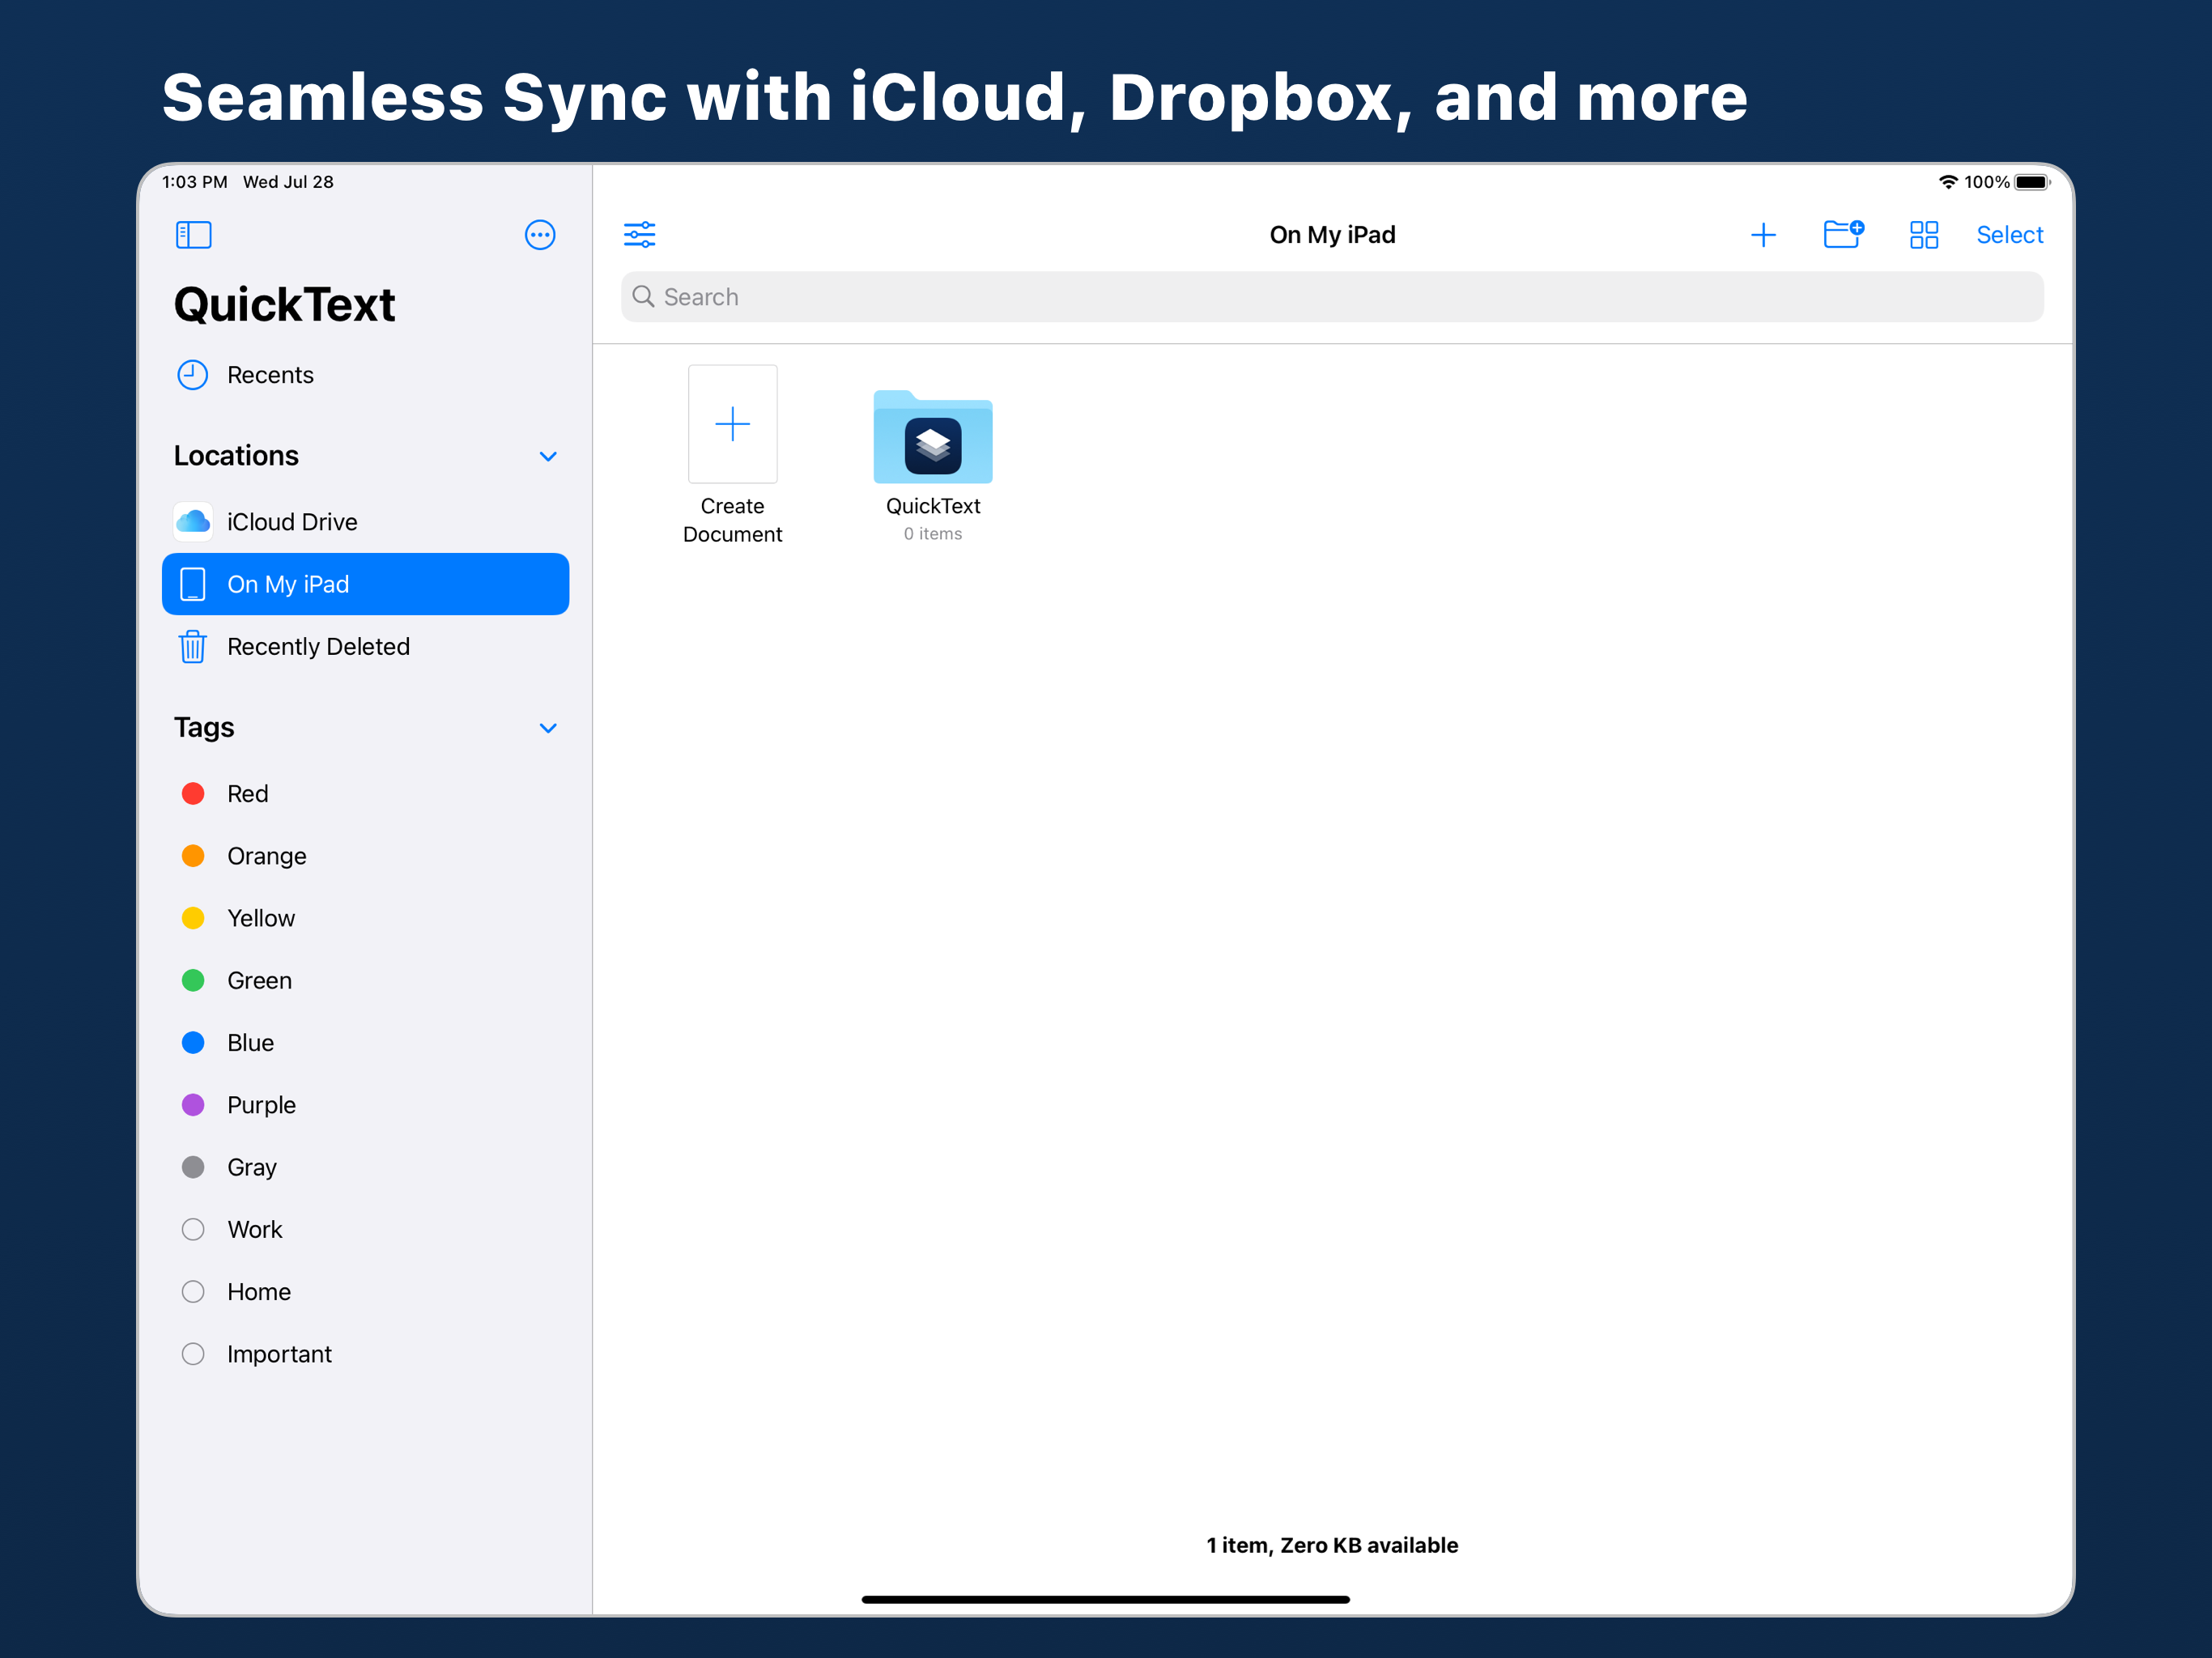Toggle the sidebar panel icon

pyautogui.click(x=193, y=235)
